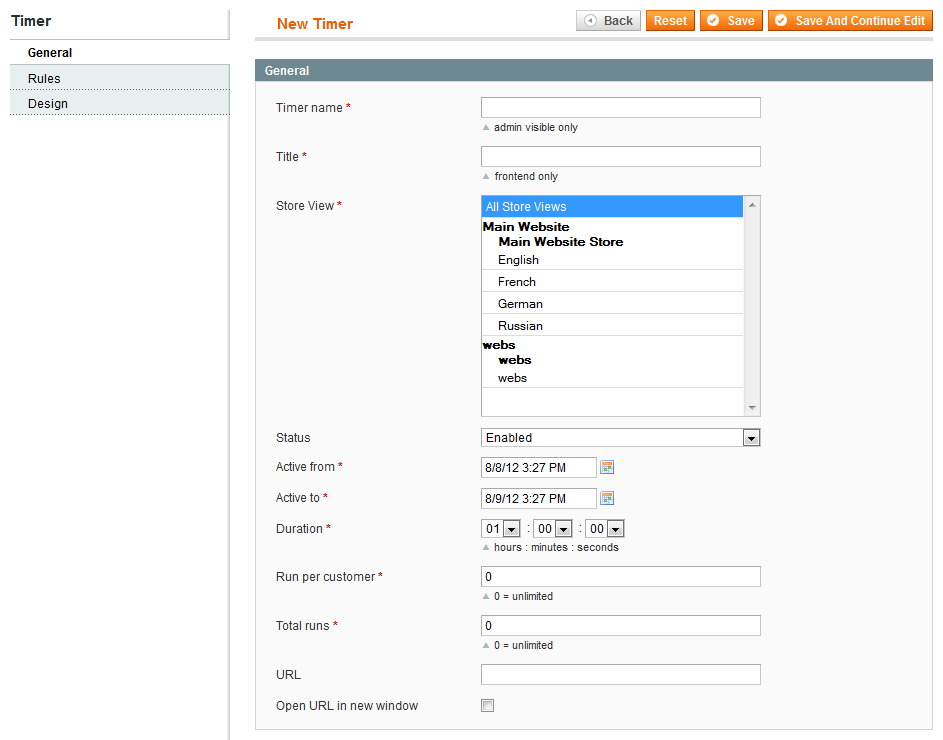
Task: Open the Duration minutes dropdown
Action: tap(552, 528)
